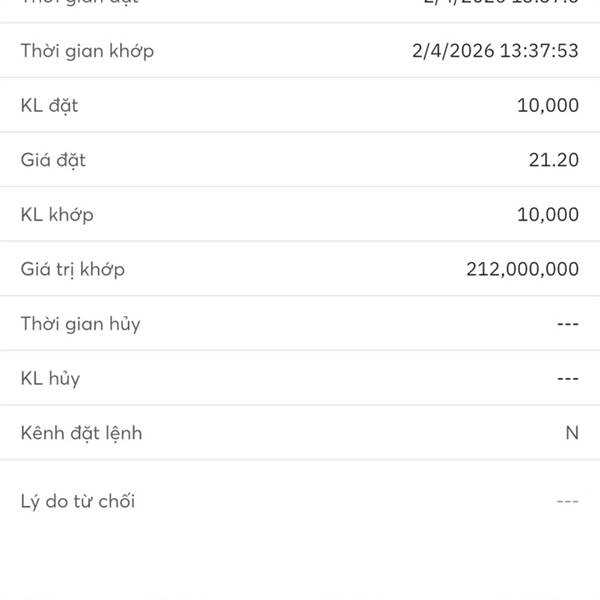Click the empty value for Thời gian hủy
This screenshot has height=600, width=600.
tap(567, 324)
